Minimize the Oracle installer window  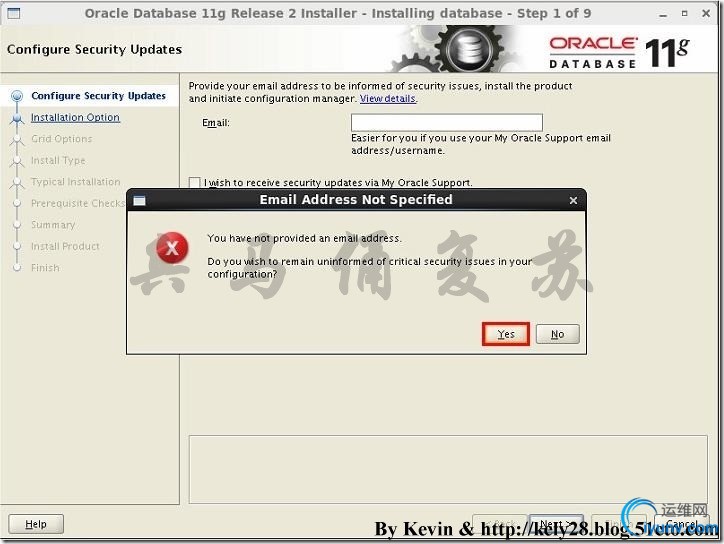click(x=663, y=14)
